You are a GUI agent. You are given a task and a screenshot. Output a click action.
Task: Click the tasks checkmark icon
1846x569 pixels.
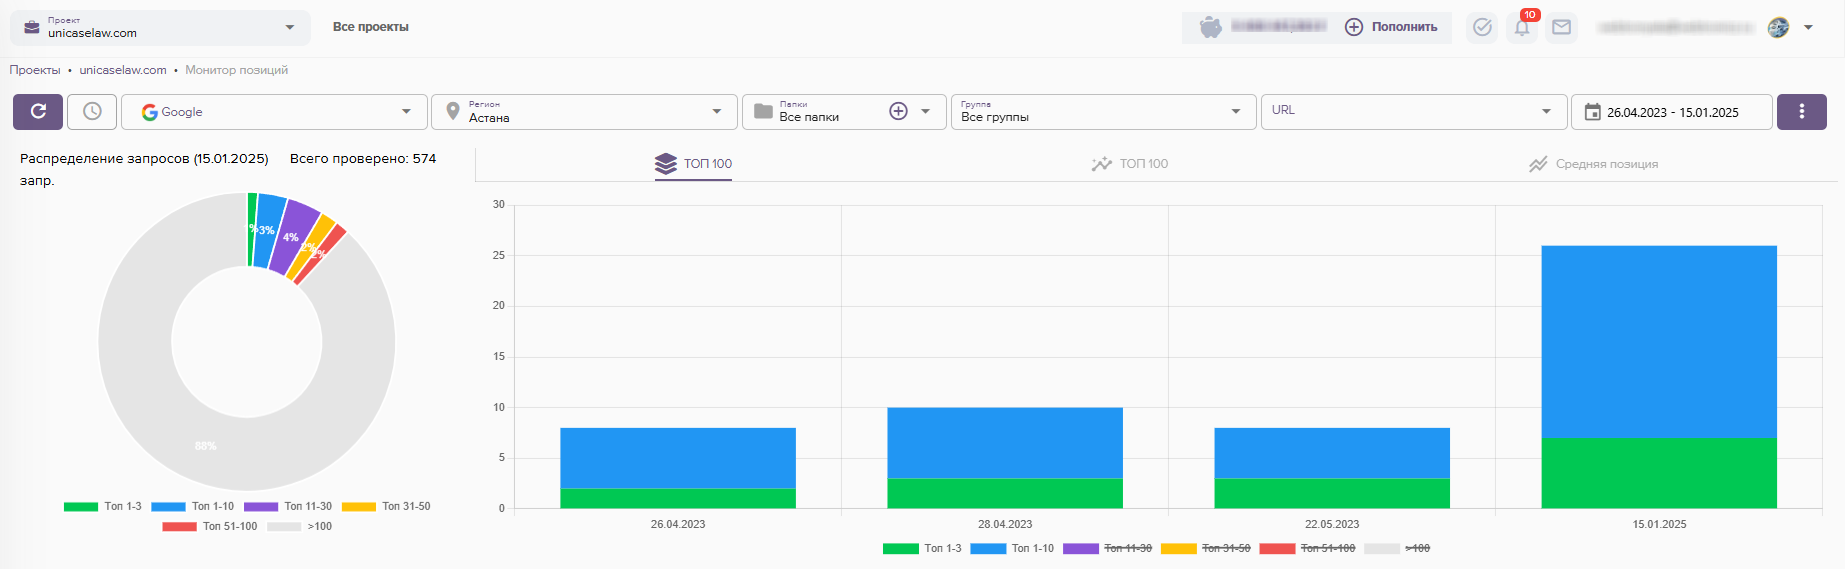[x=1482, y=28]
